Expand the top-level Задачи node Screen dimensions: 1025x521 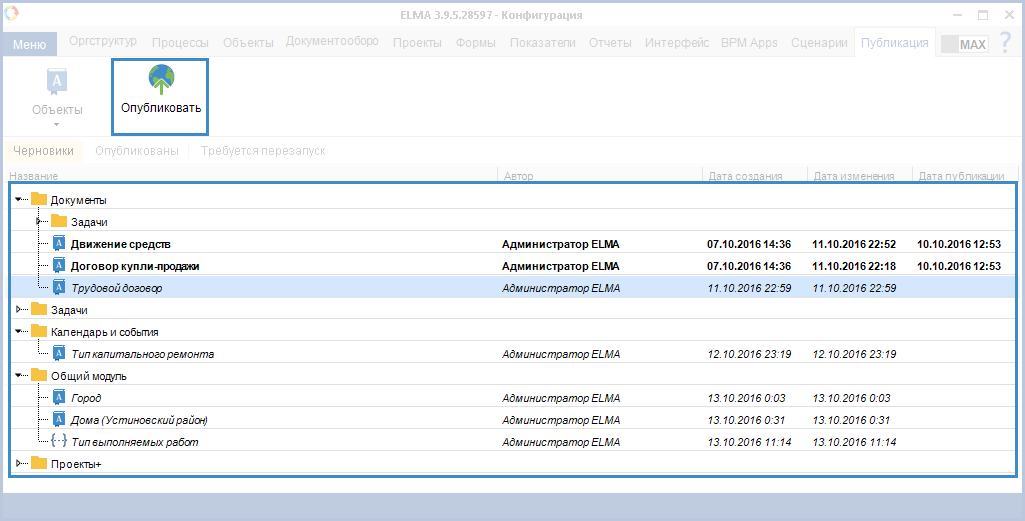(18, 309)
